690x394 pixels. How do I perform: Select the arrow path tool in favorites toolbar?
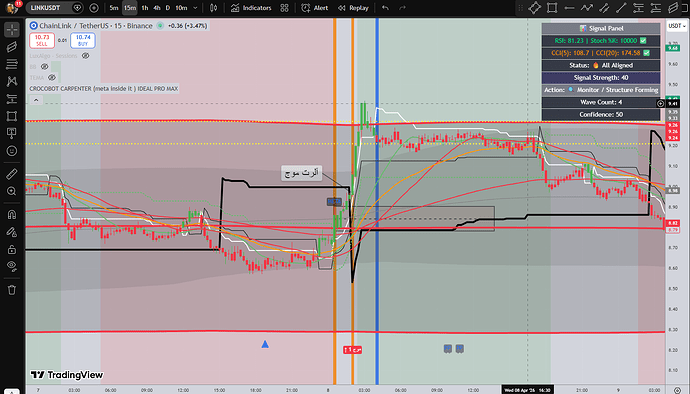click(x=586, y=8)
